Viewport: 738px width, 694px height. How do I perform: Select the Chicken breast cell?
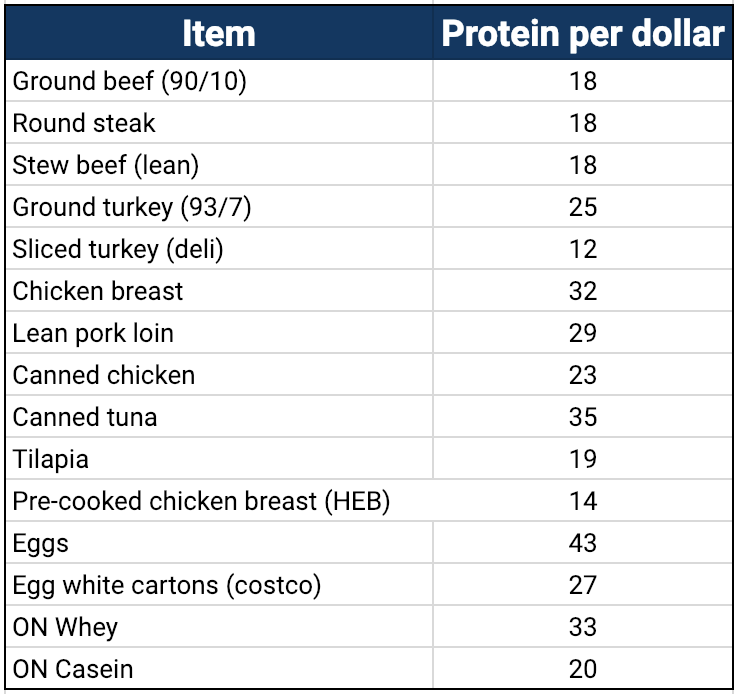click(x=98, y=291)
